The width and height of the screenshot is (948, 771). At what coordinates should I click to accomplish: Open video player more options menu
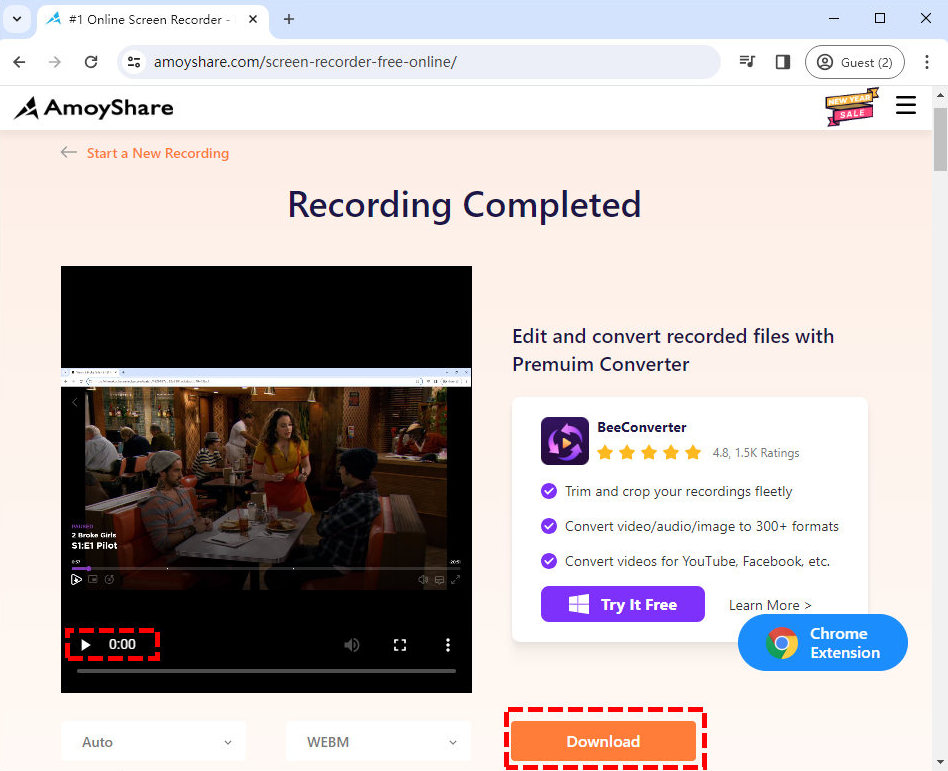click(x=447, y=645)
